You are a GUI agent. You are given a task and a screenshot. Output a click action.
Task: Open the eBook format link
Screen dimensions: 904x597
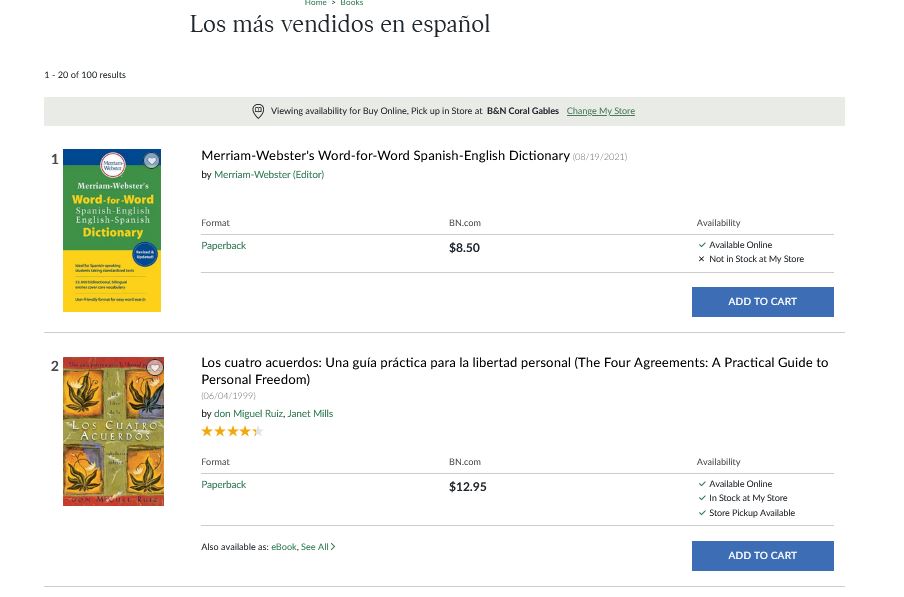283,547
